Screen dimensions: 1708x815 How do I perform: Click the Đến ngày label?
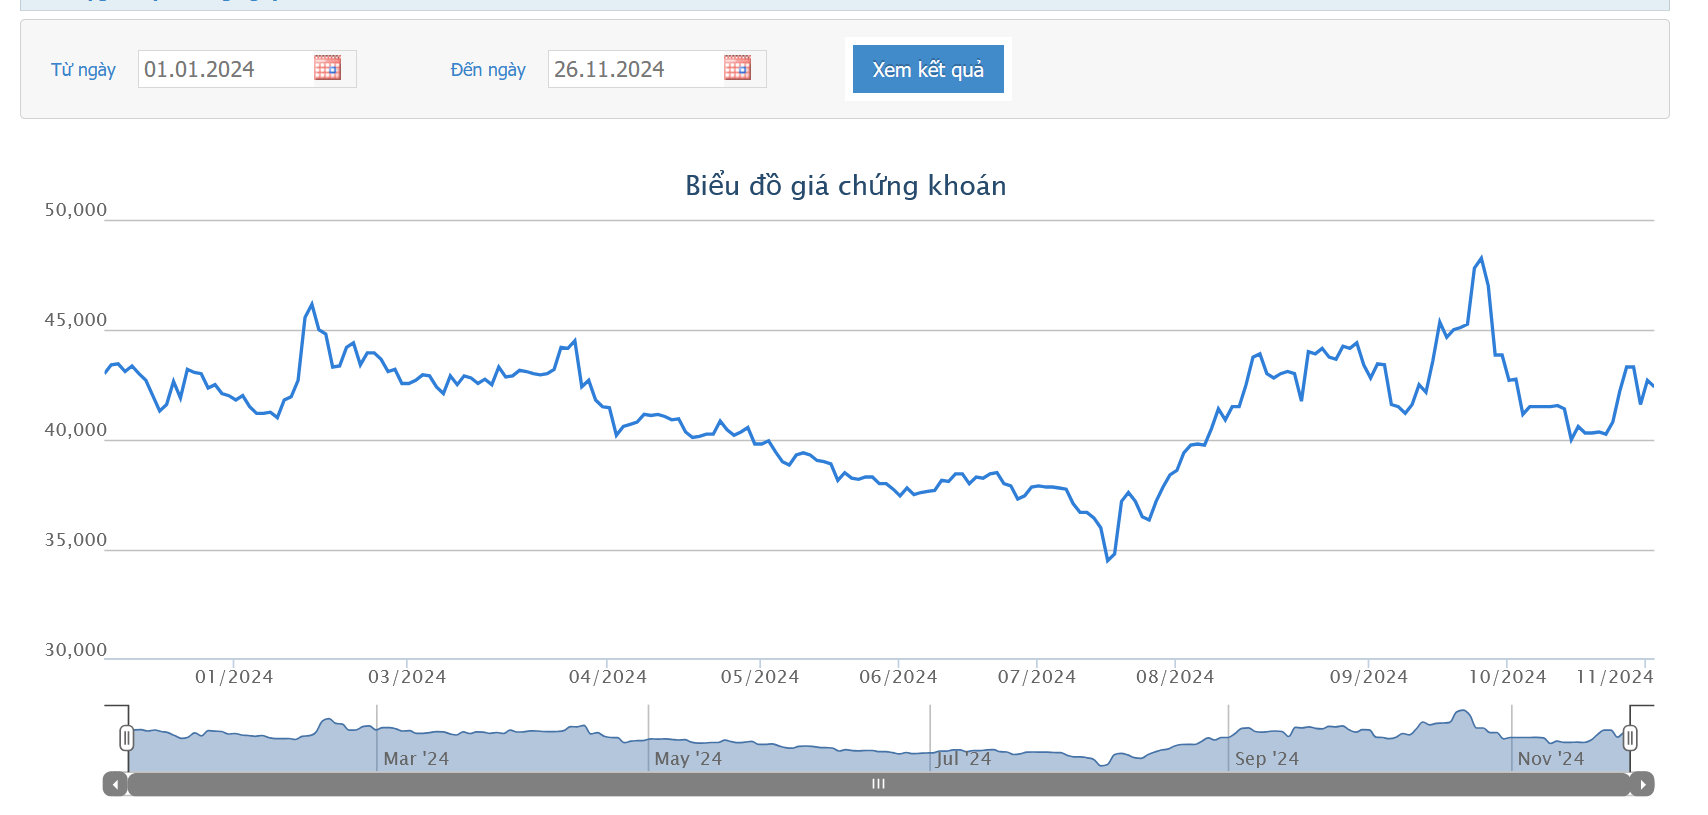coord(488,70)
